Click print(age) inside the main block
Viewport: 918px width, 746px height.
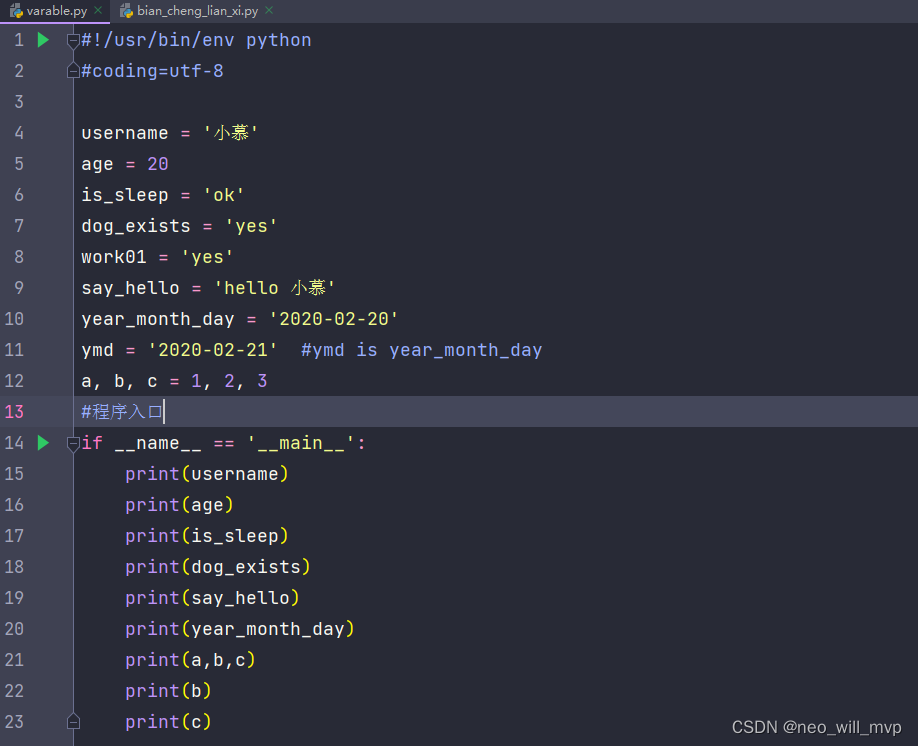click(179, 504)
